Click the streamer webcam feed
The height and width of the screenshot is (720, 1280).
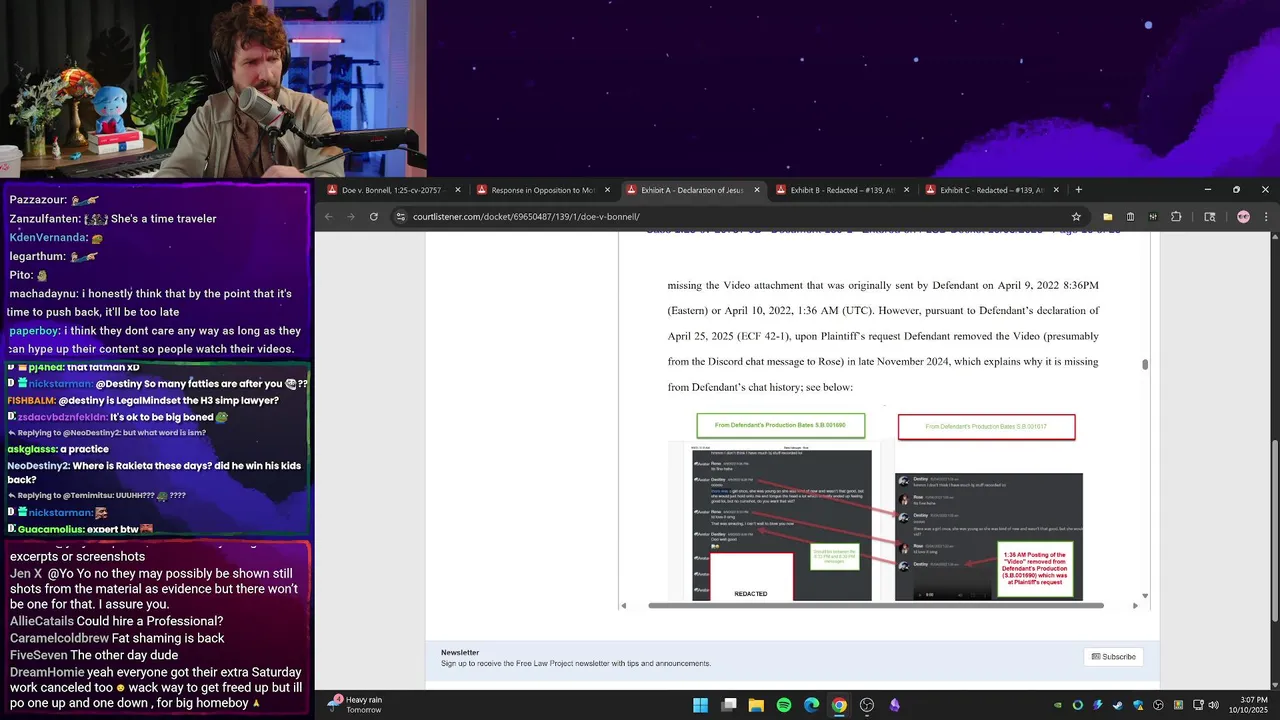(x=213, y=89)
